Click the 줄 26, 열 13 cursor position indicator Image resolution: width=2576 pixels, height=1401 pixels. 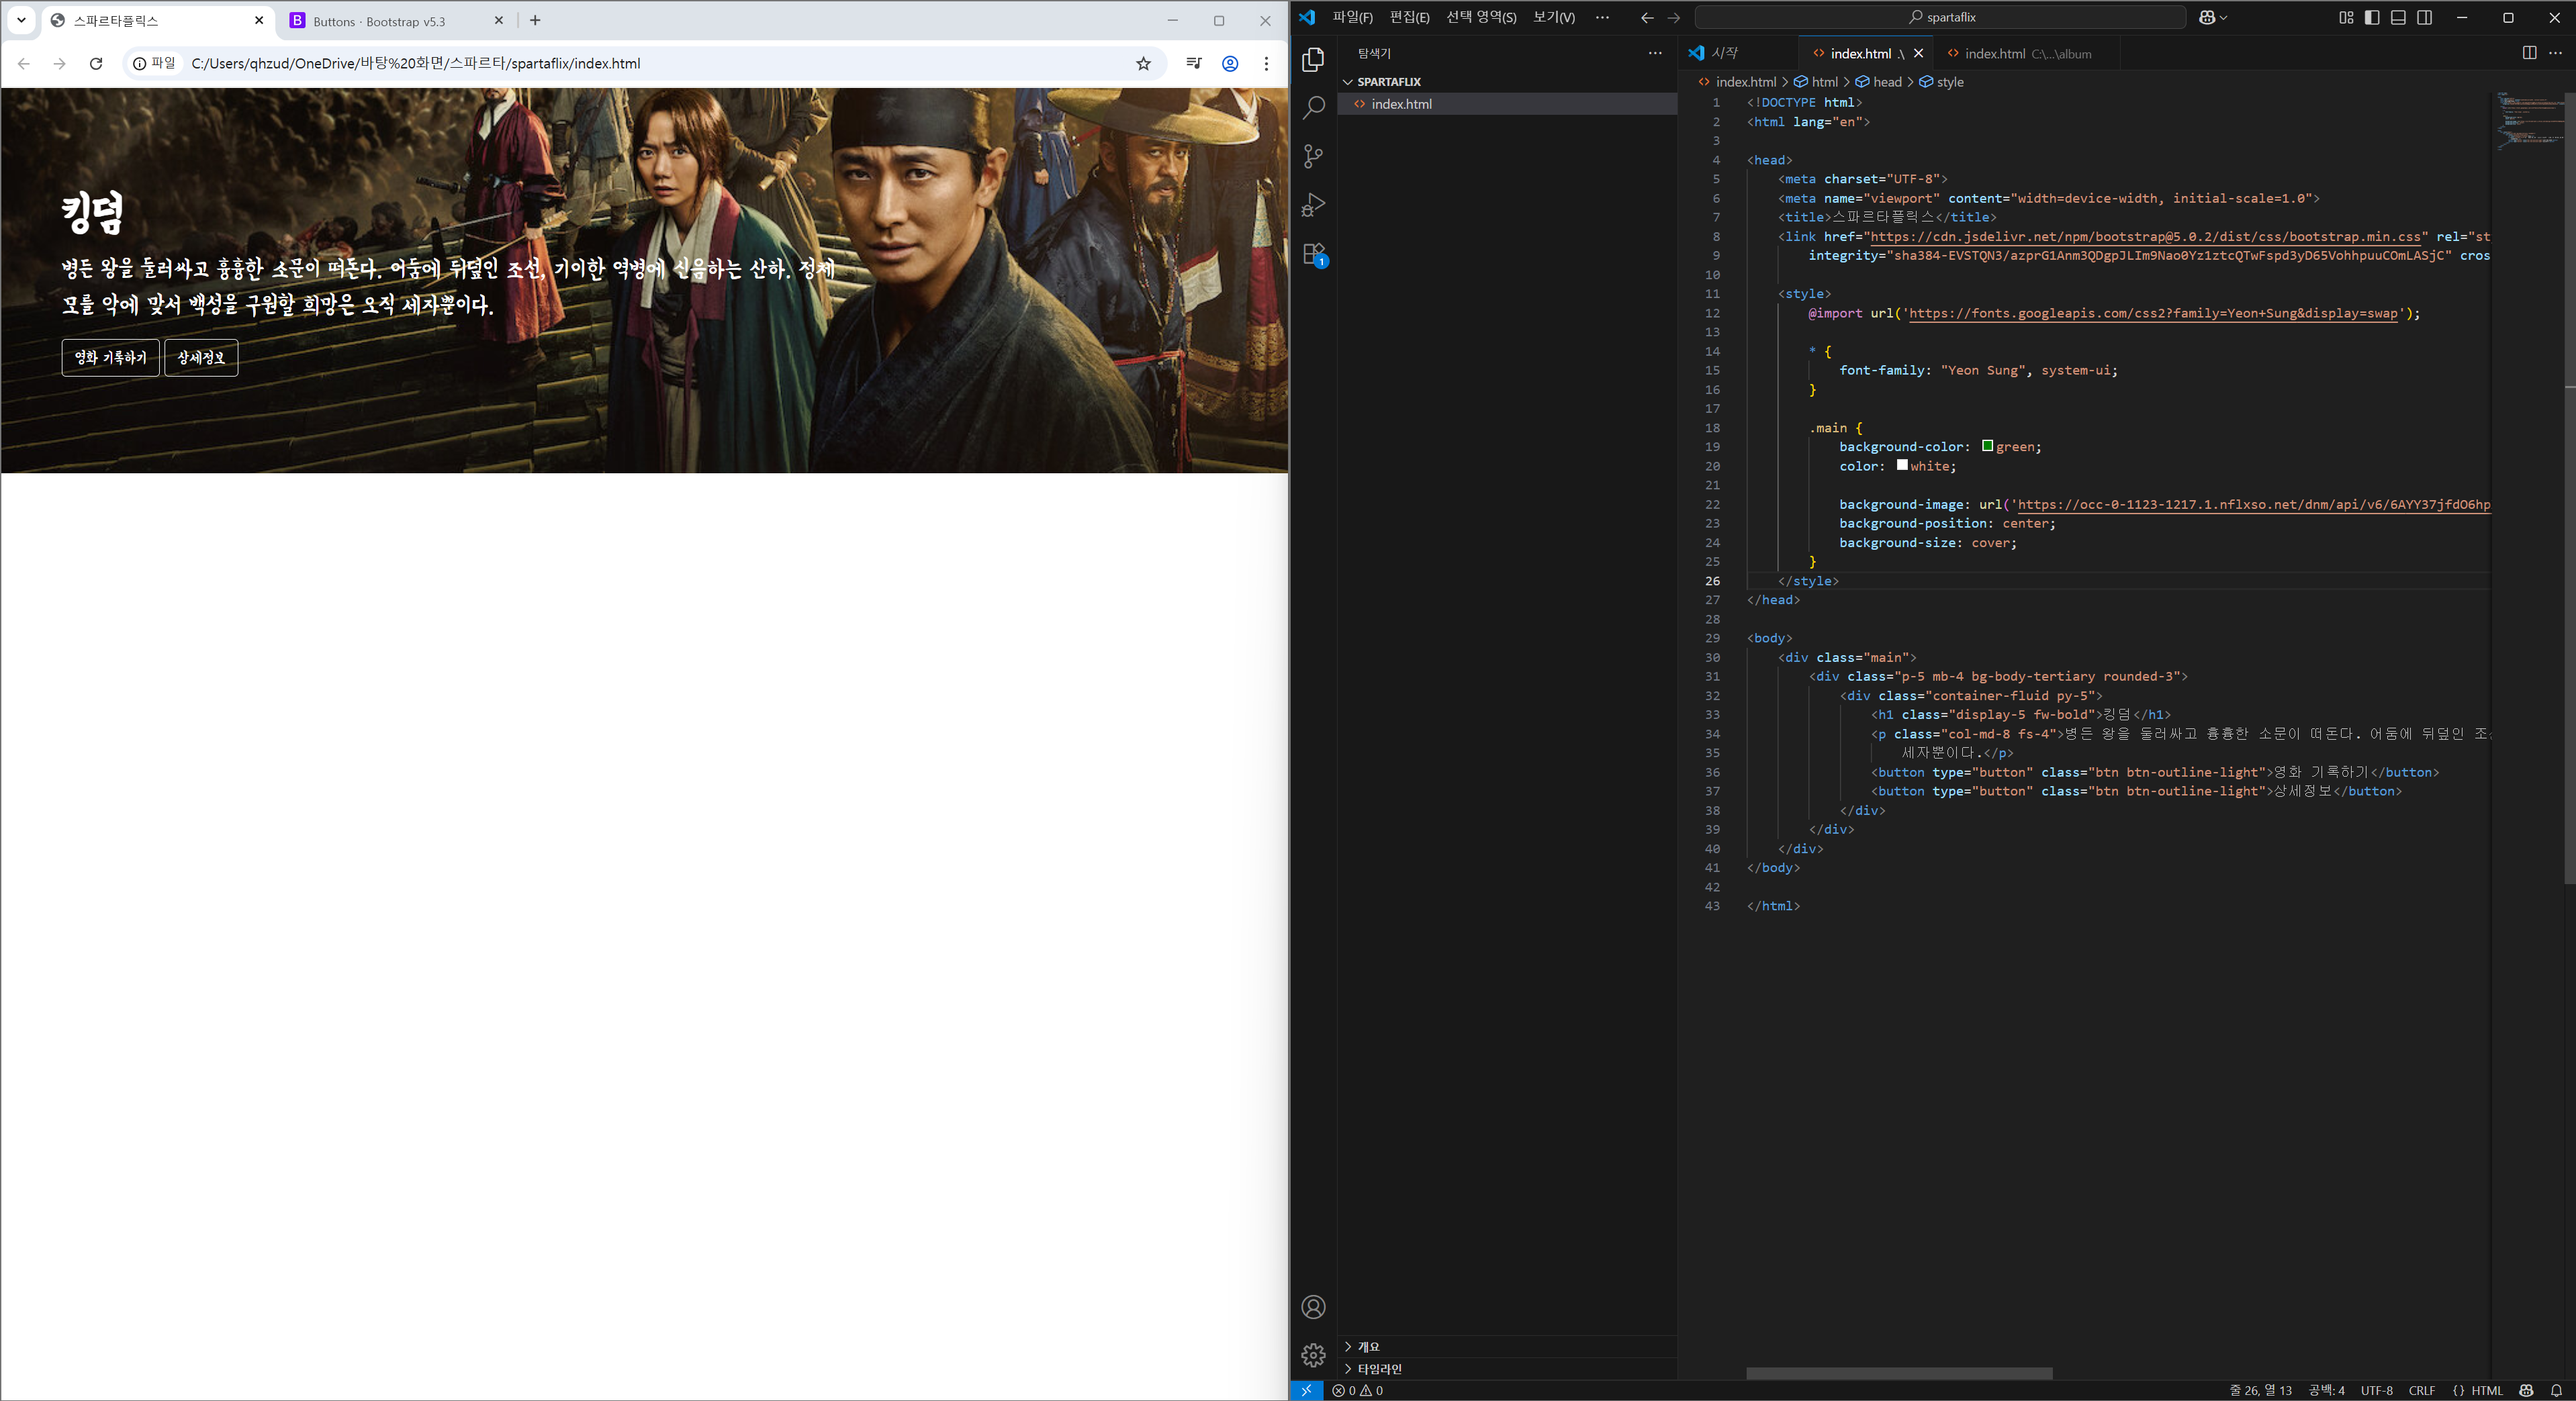click(x=2260, y=1390)
